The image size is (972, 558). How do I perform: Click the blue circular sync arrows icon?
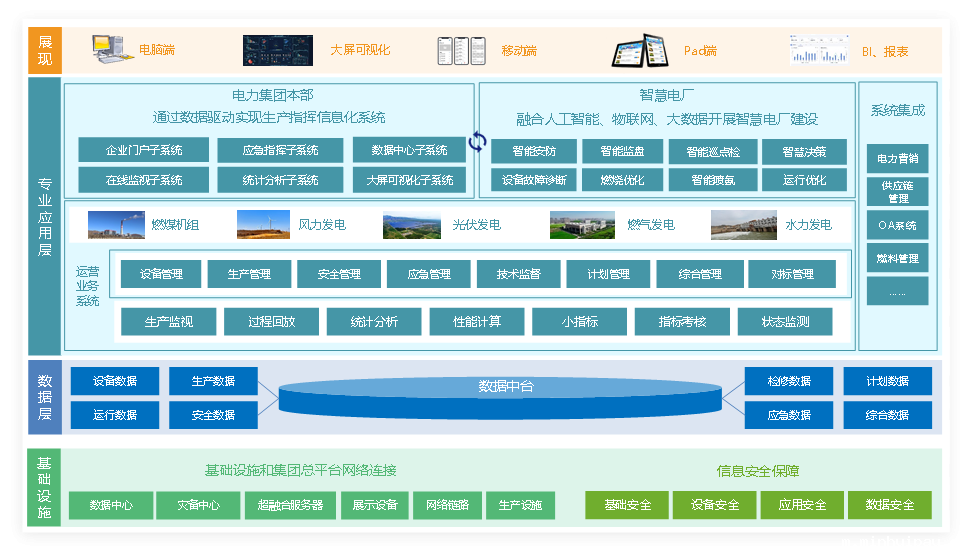pos(478,141)
